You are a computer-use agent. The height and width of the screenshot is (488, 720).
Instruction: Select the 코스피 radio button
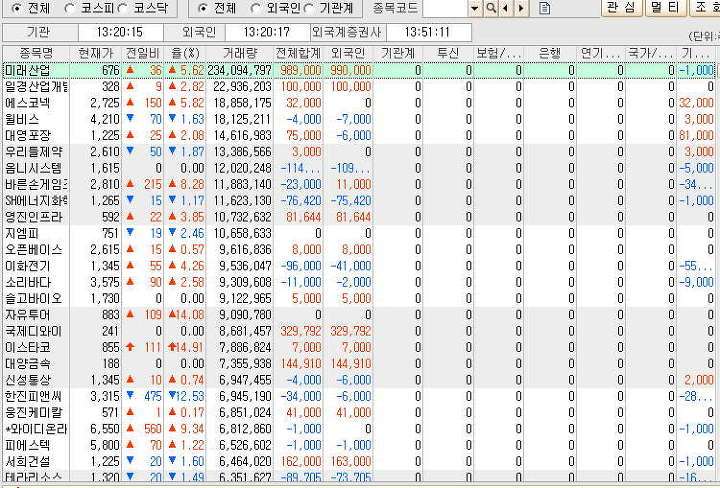pyautogui.click(x=69, y=8)
